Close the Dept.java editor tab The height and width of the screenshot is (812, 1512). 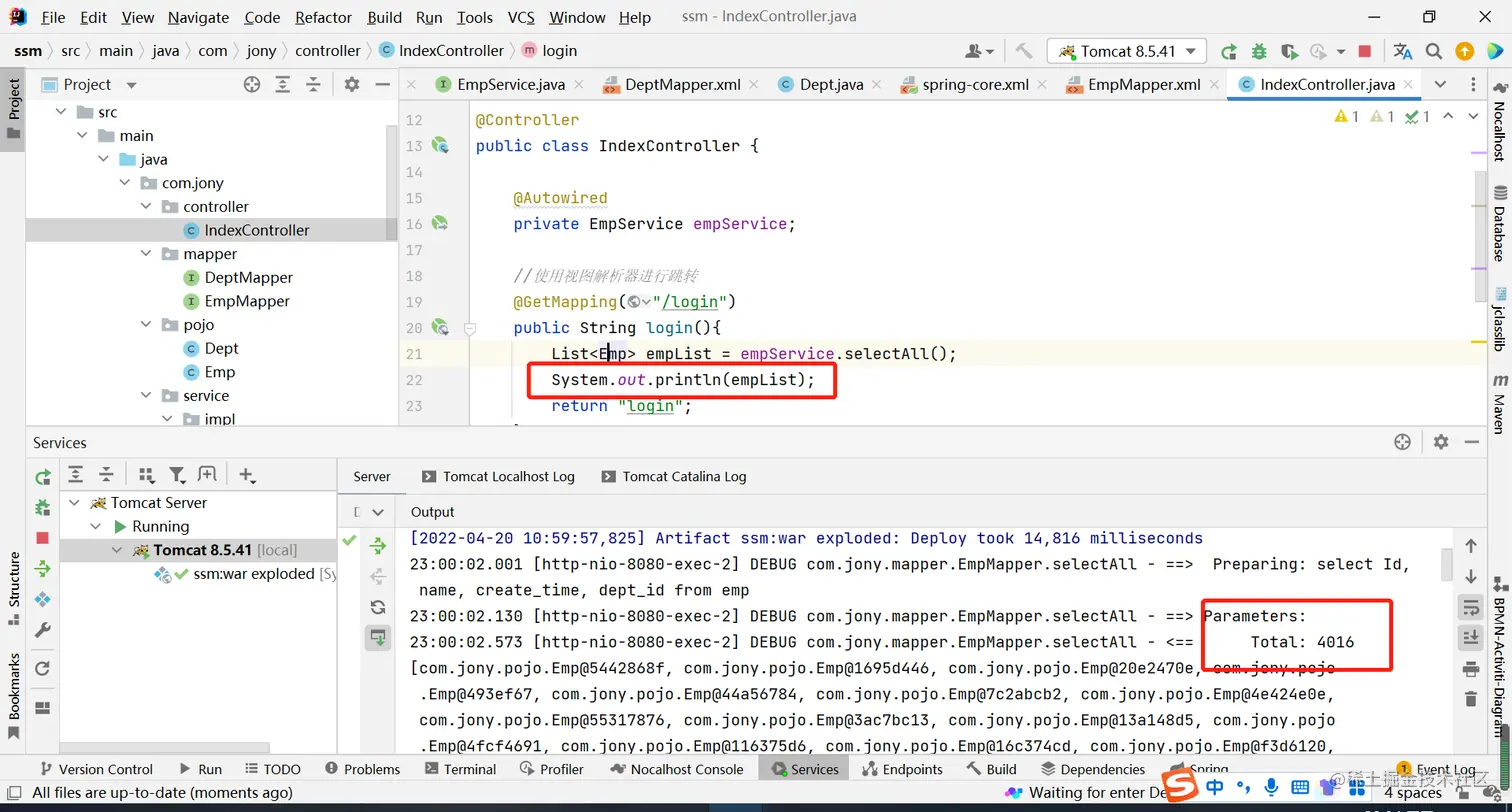pos(878,85)
